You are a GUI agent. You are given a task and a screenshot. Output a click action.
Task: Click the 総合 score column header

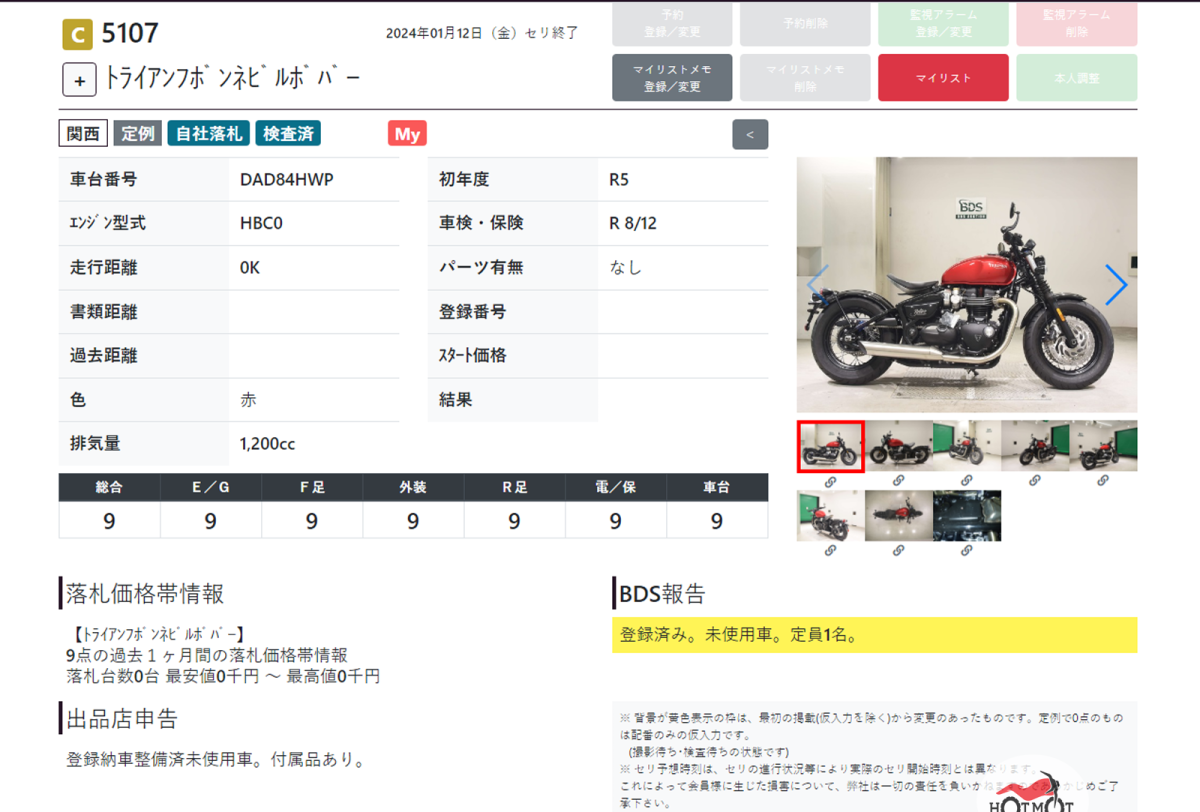coord(109,487)
